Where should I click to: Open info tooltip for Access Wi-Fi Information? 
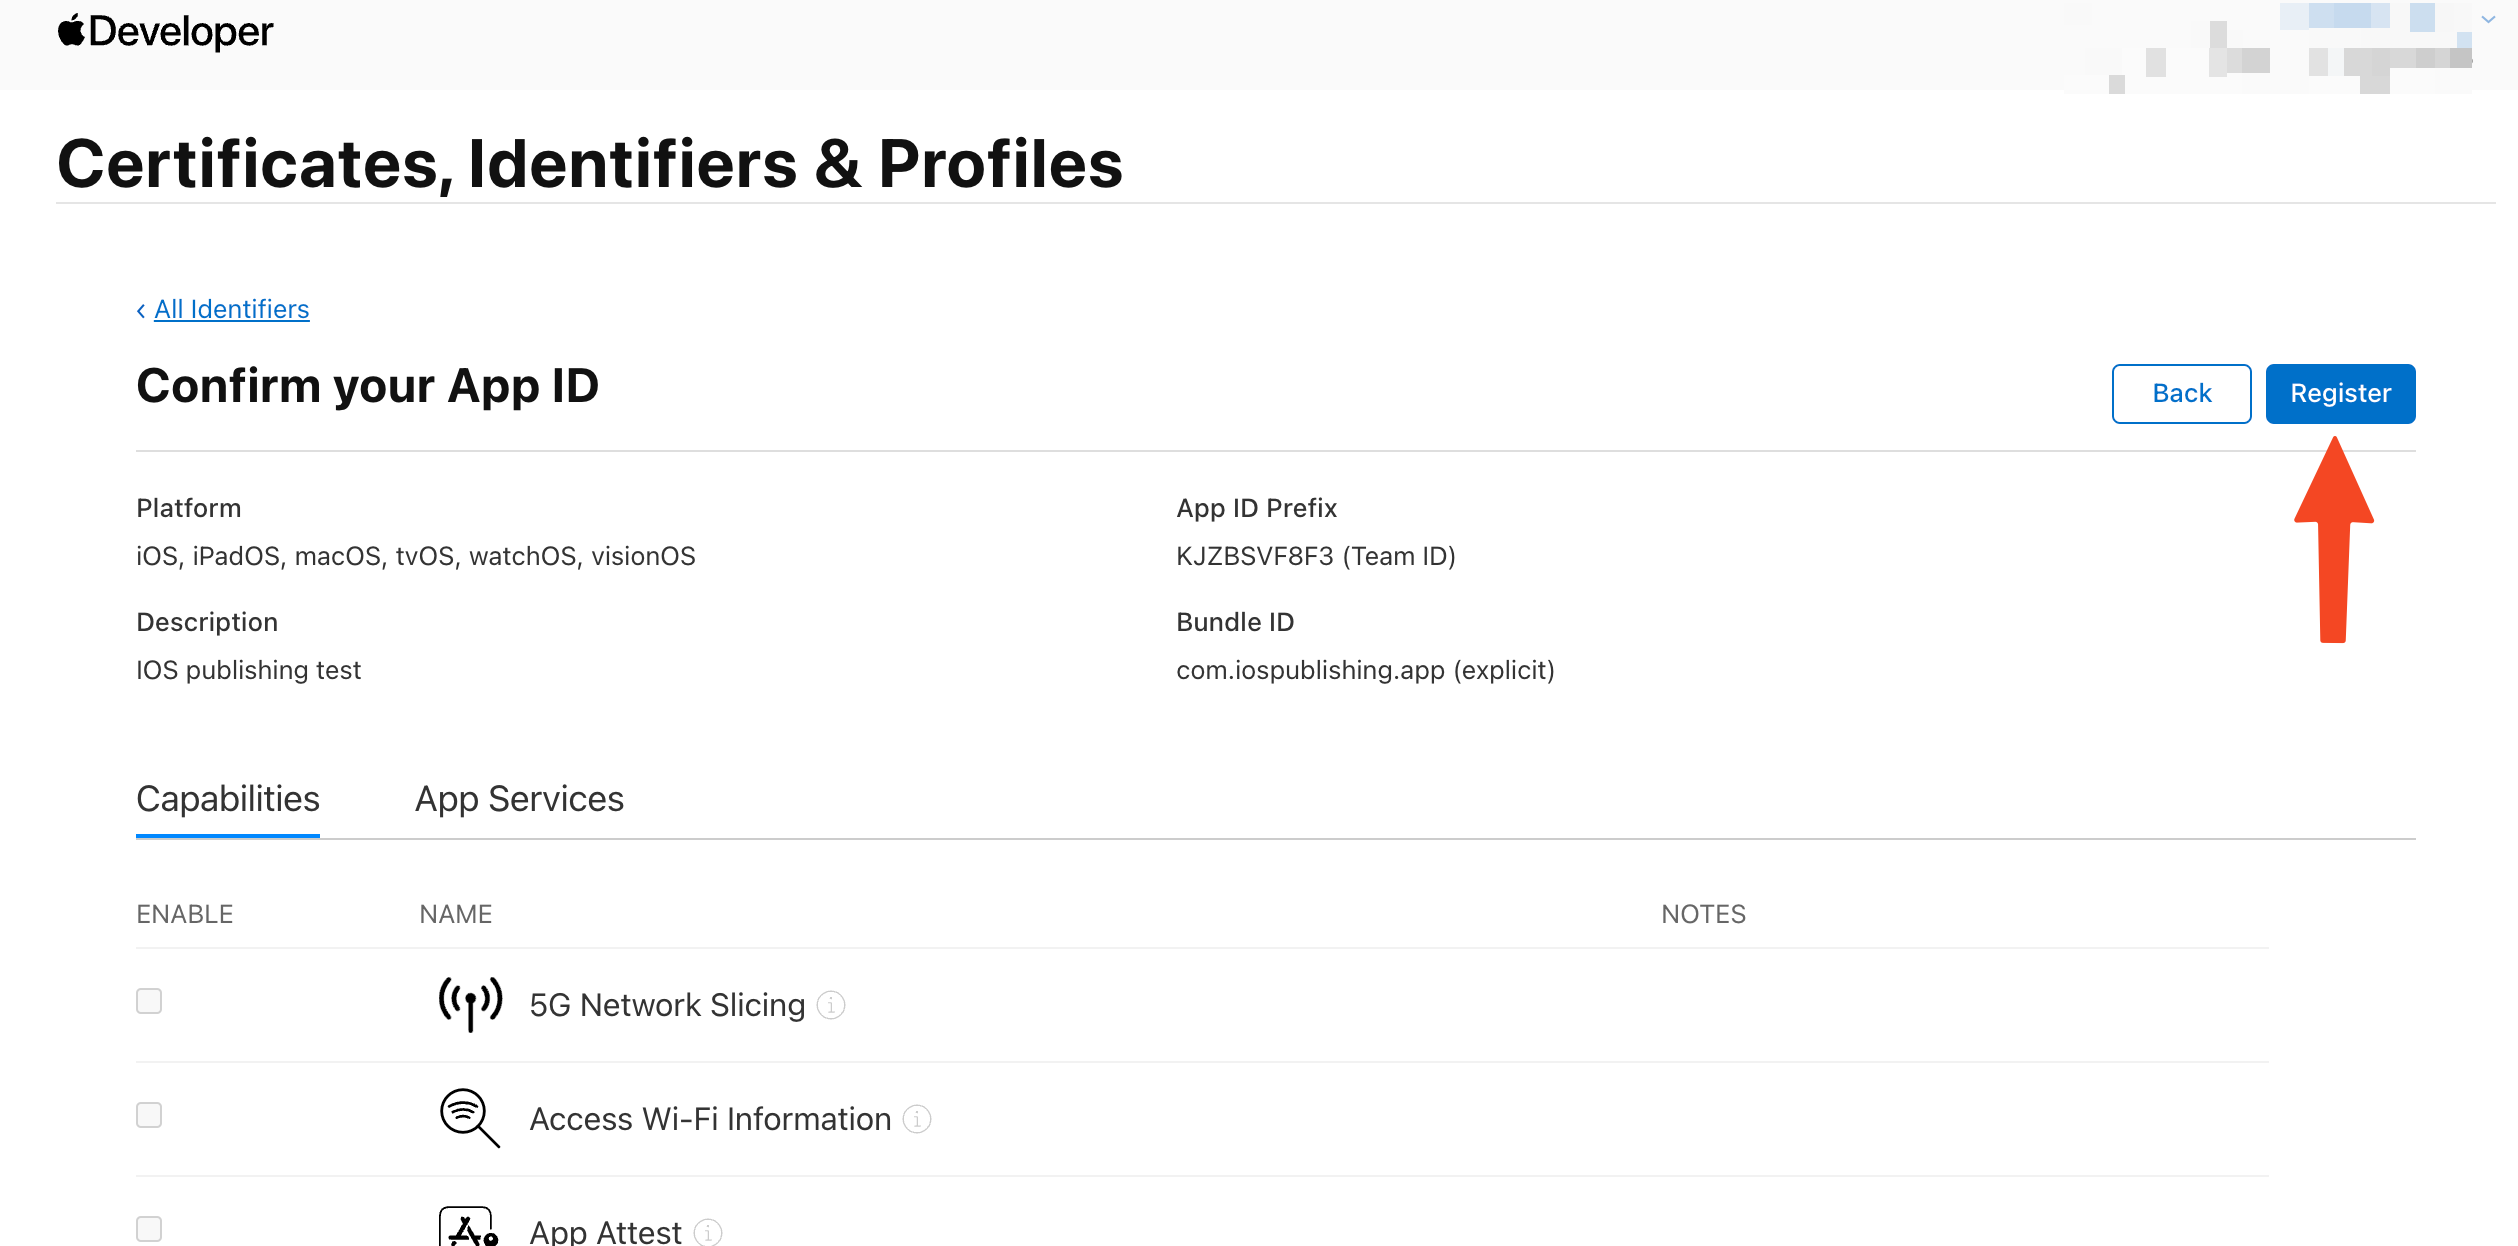[x=917, y=1119]
